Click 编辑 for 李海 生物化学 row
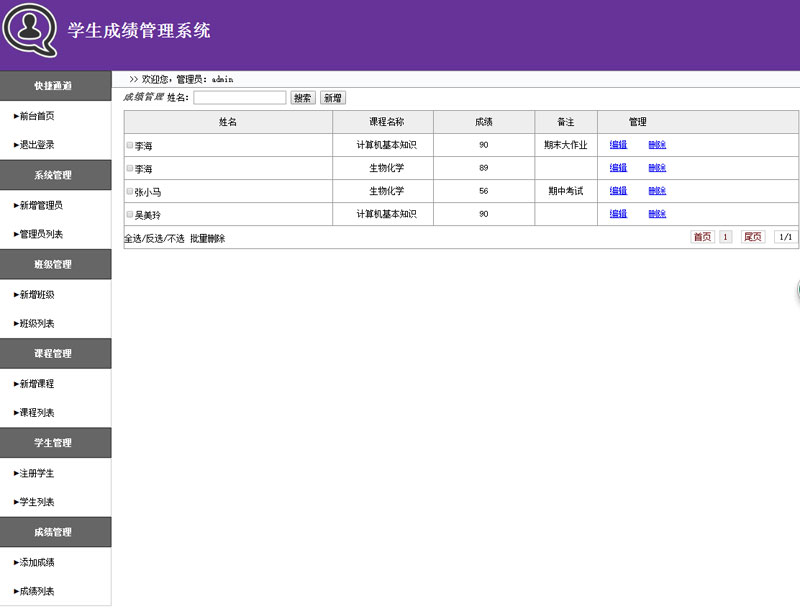The image size is (800, 609). click(618, 168)
